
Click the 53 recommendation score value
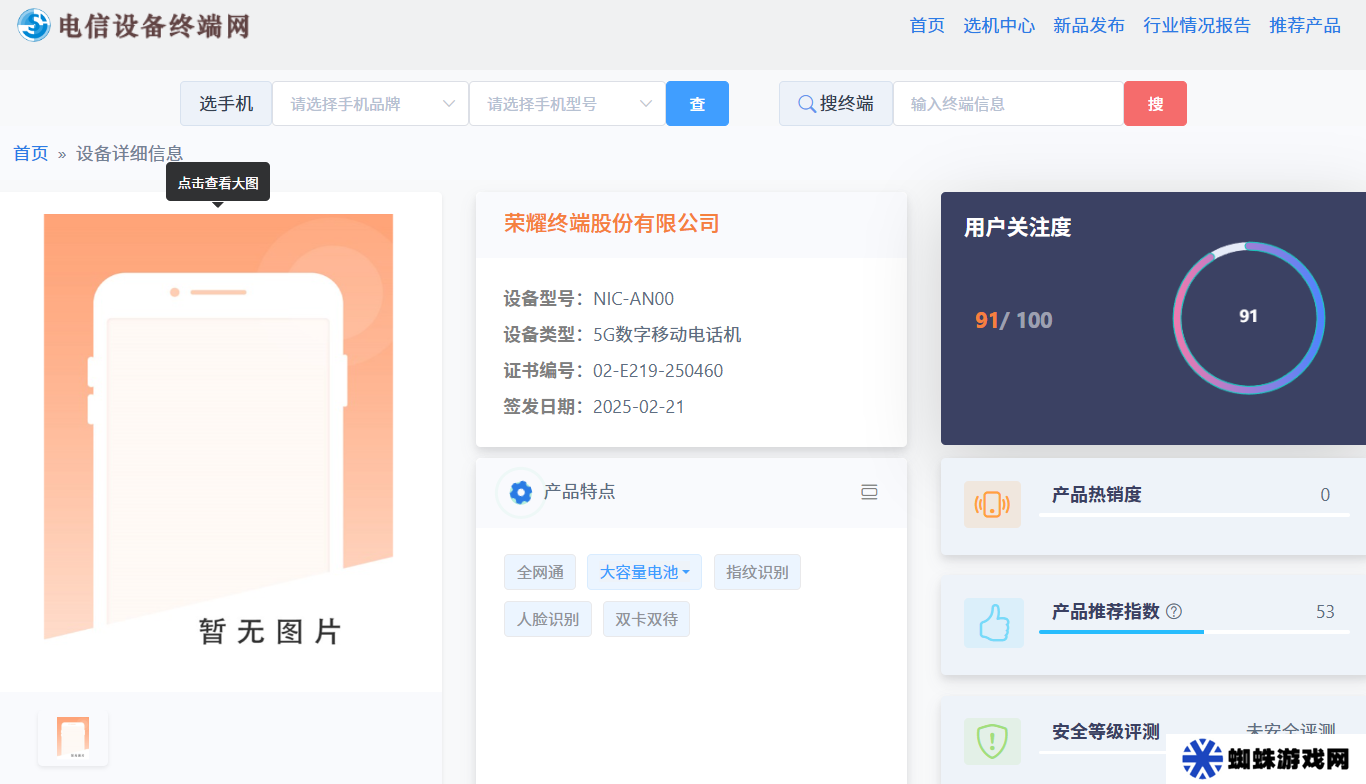tap(1325, 611)
